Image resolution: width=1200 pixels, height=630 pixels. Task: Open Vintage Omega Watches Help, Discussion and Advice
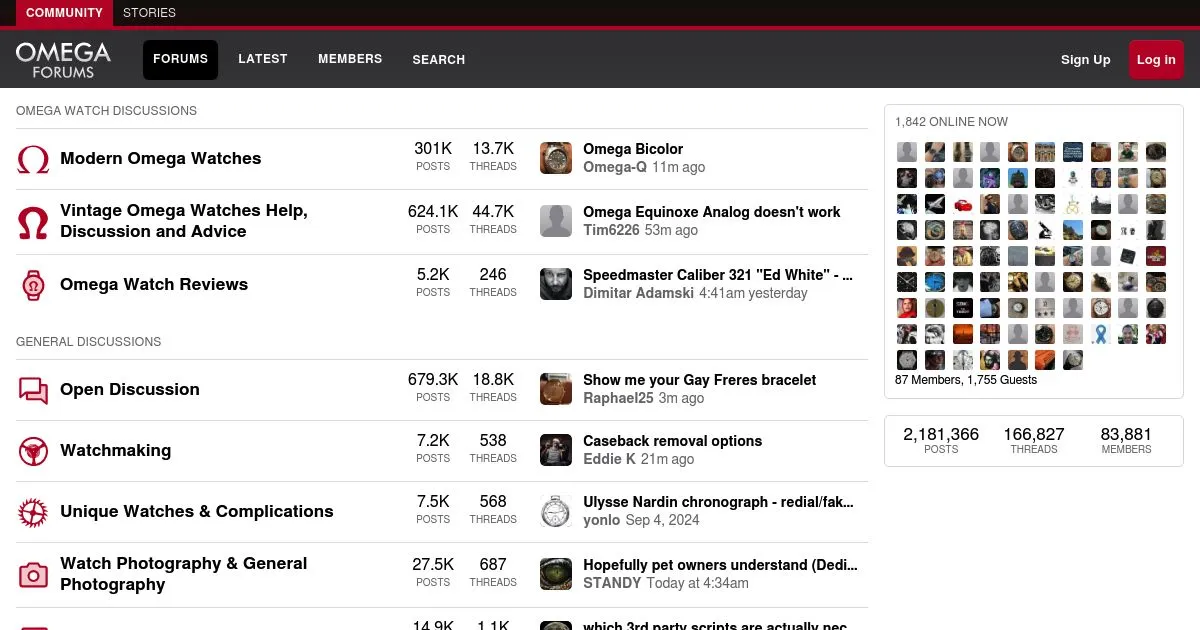point(184,221)
